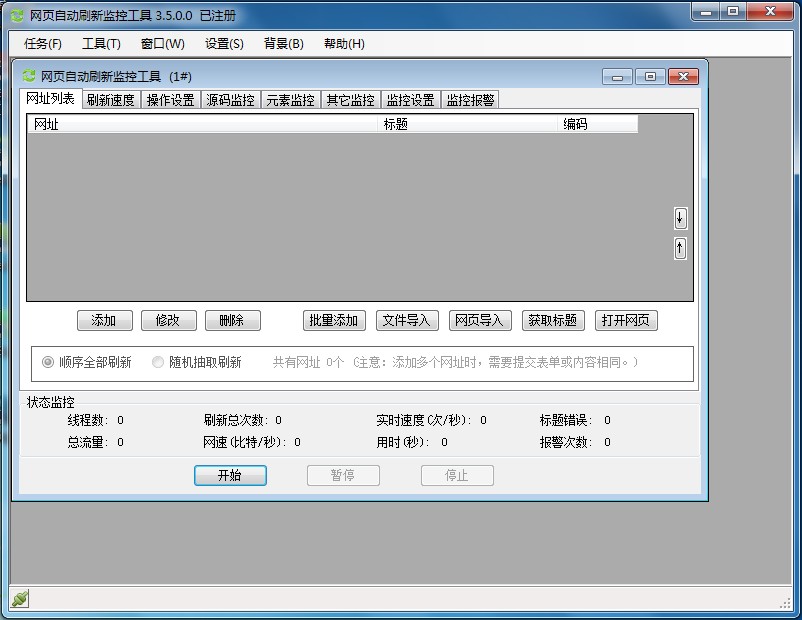802x620 pixels.
Task: Close the main application window
Action: pyautogui.click(x=771, y=11)
